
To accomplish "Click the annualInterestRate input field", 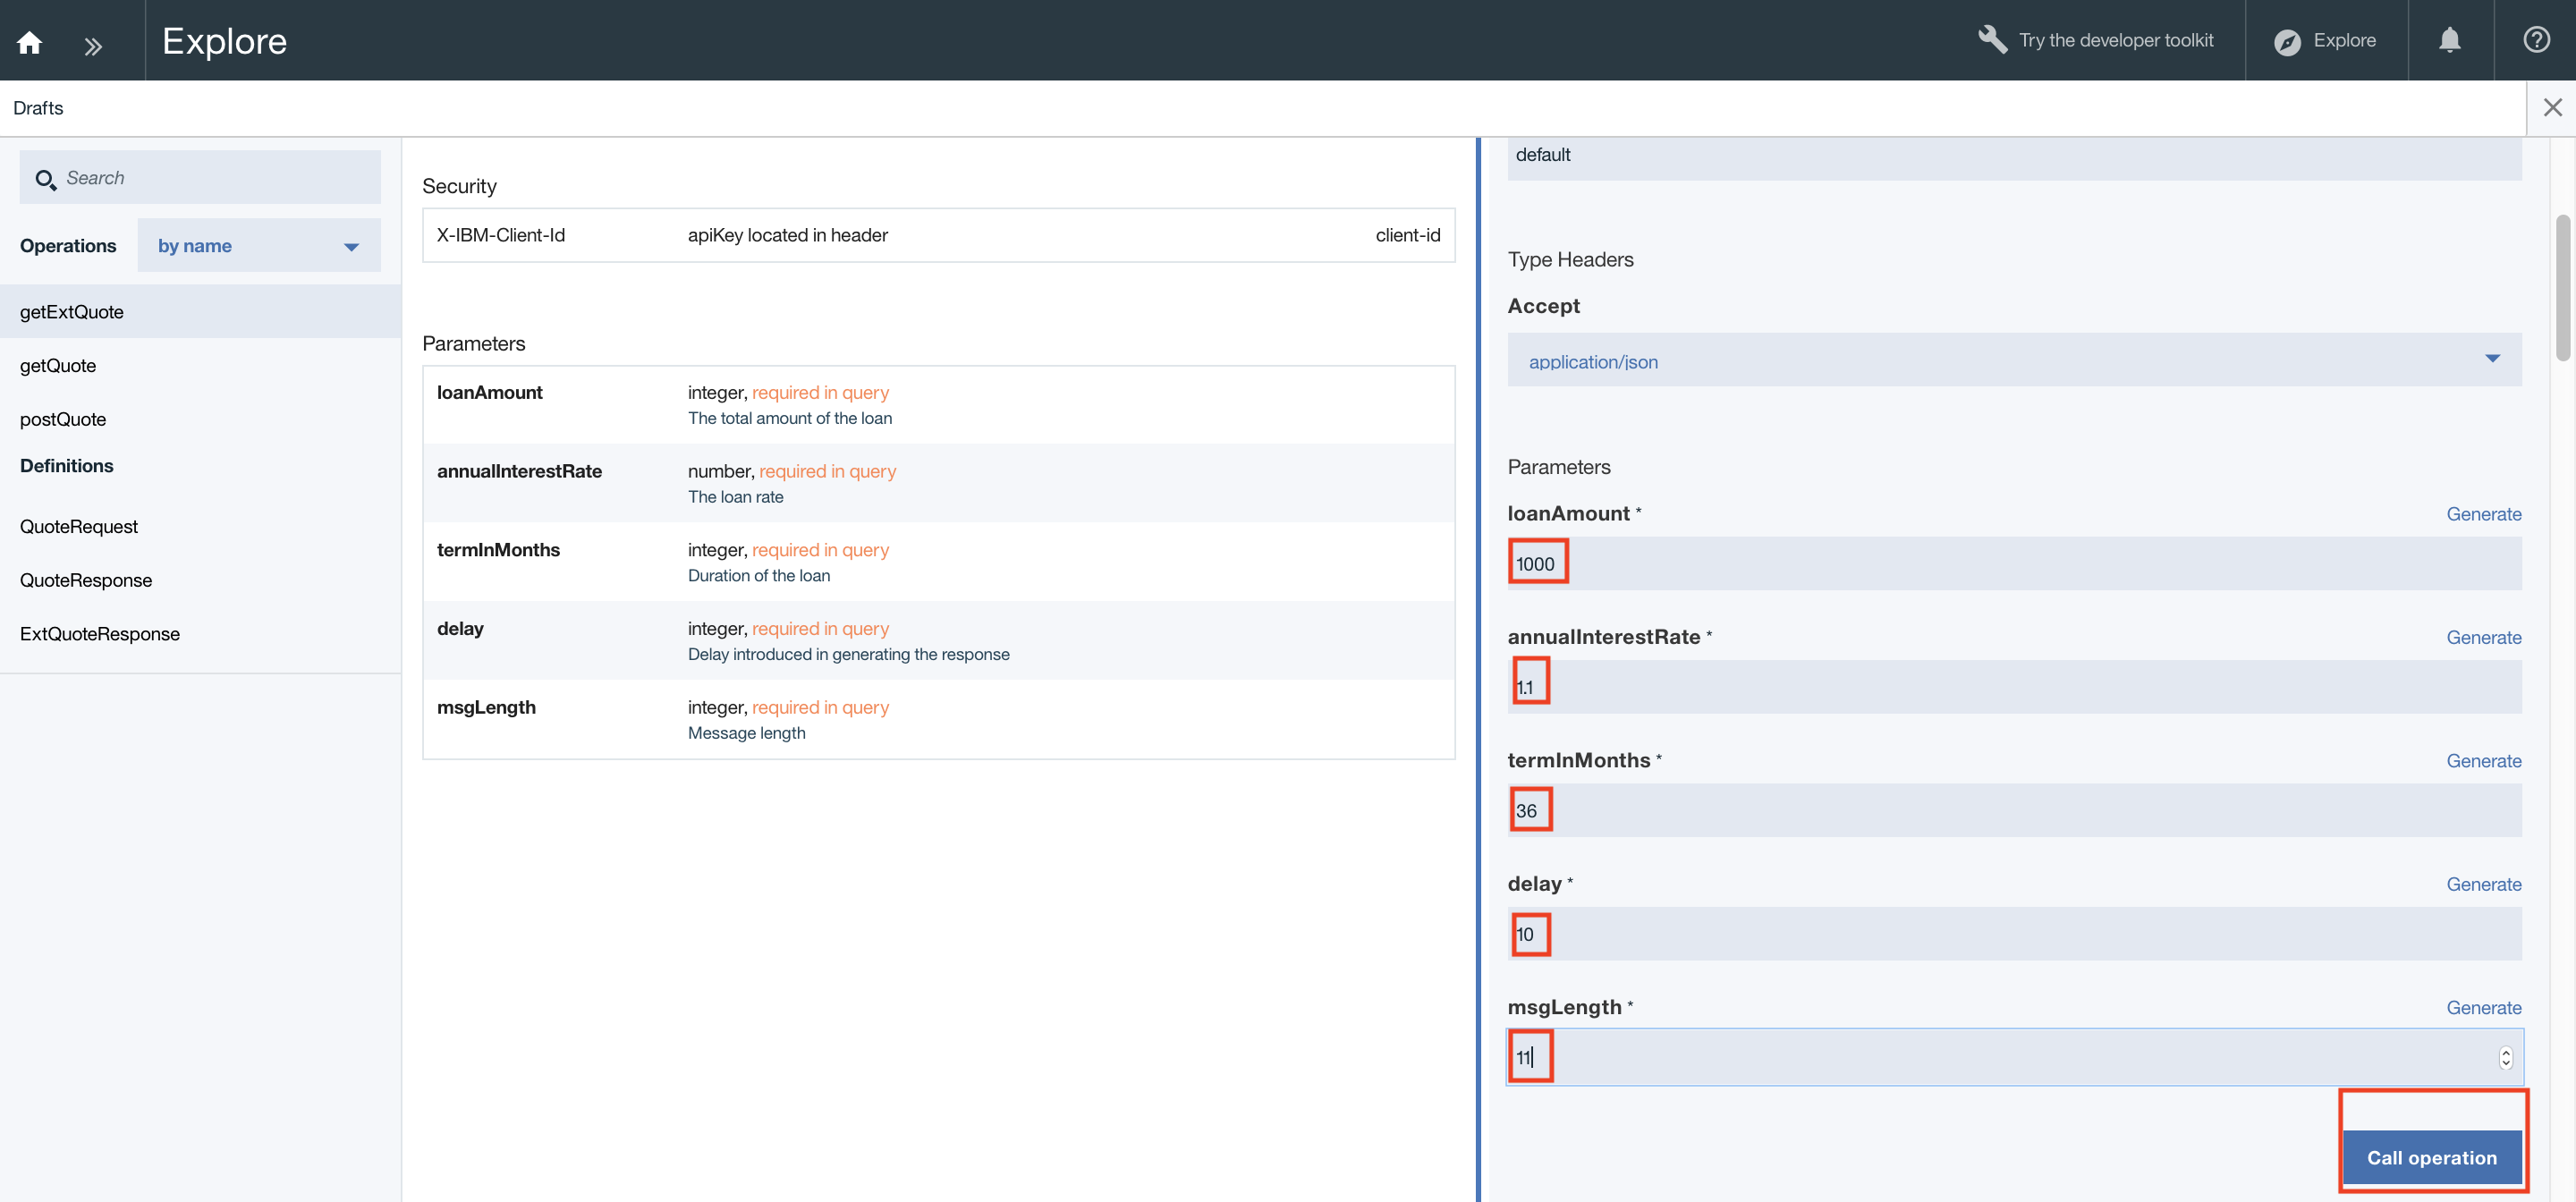I will pos(2014,687).
